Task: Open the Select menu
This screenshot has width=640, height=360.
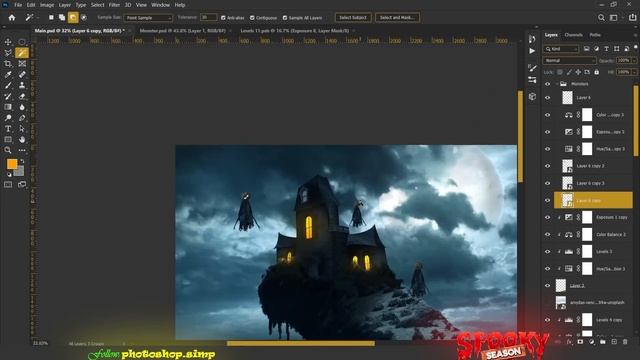Action: point(97,5)
